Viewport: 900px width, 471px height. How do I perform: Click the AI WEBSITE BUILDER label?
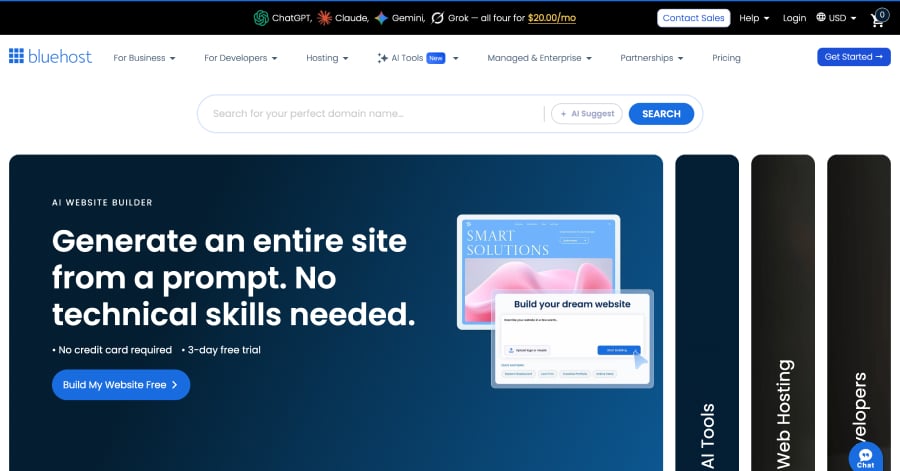102,203
